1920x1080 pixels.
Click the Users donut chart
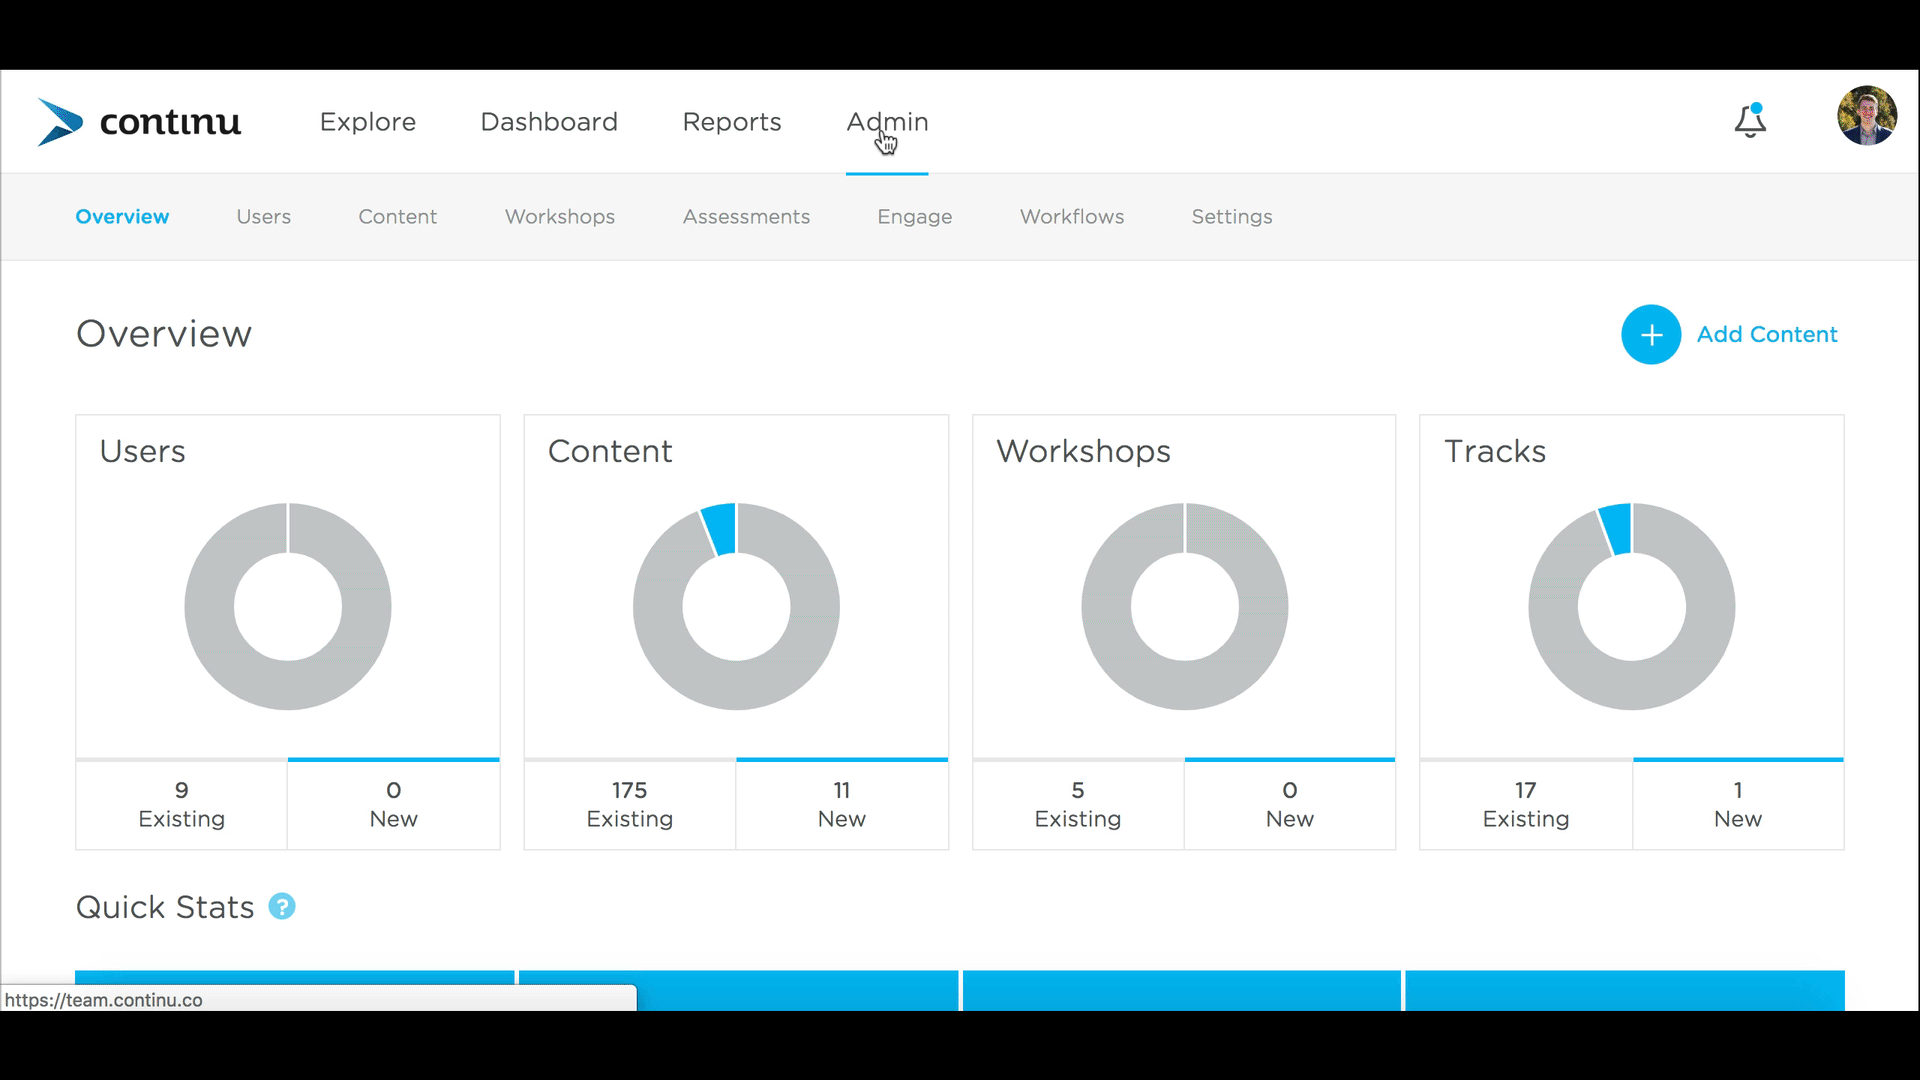pos(288,607)
